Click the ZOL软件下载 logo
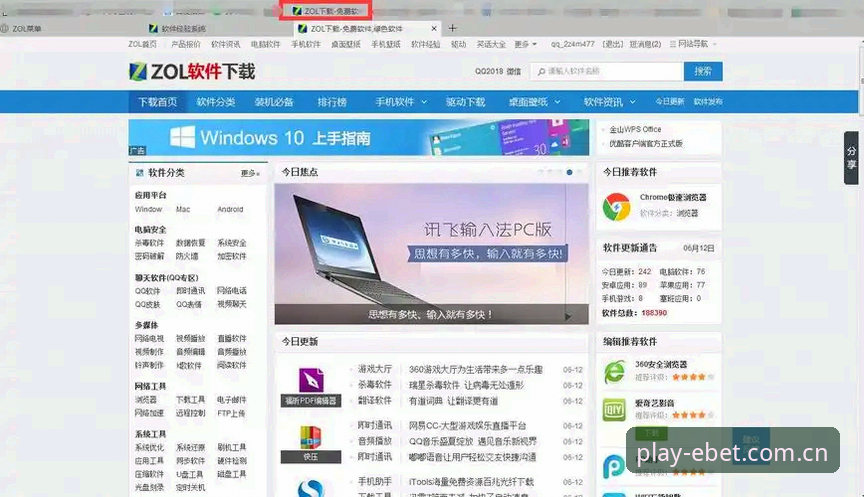 coord(192,71)
